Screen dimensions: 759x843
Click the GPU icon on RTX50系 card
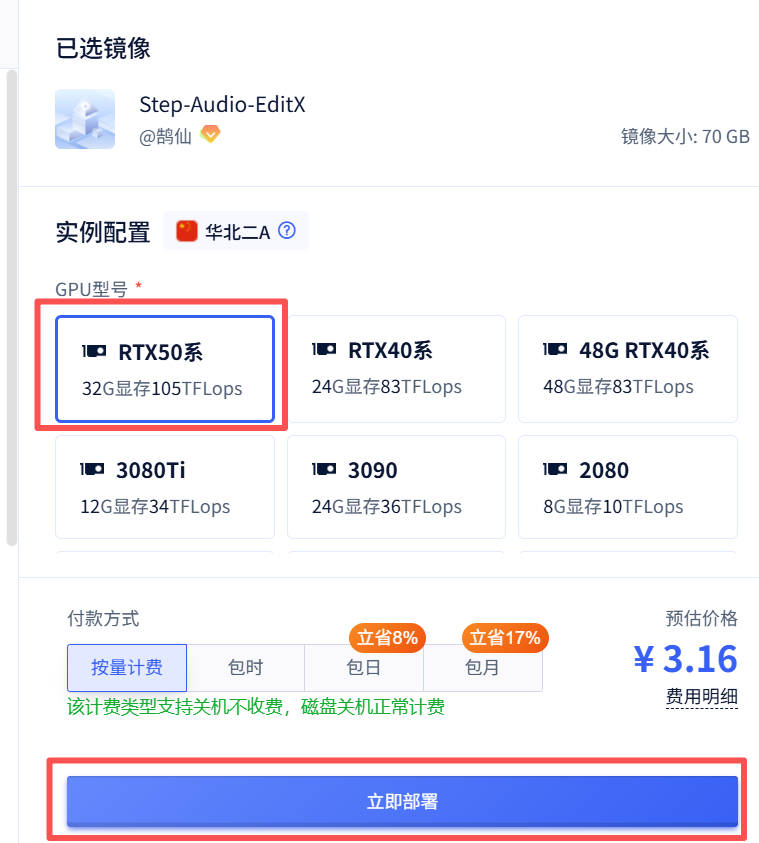94,351
